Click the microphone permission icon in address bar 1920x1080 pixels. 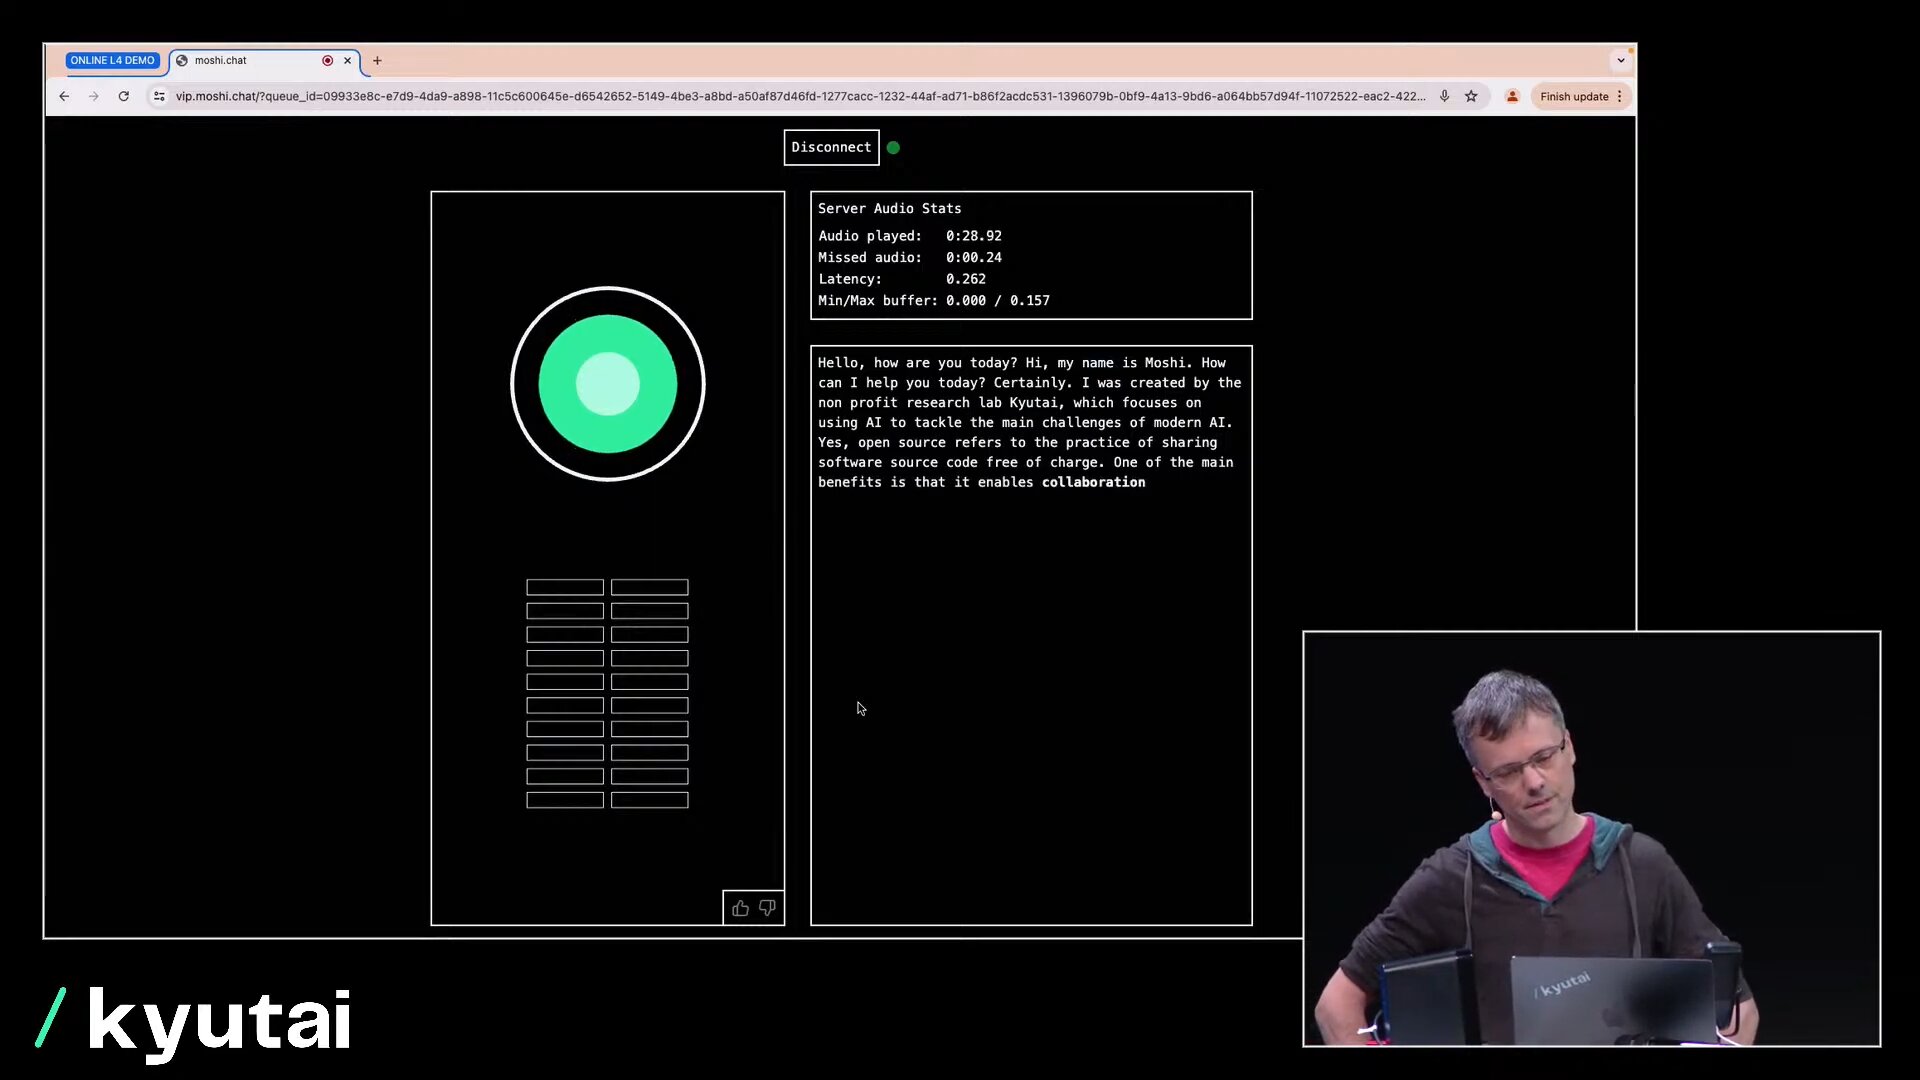[1444, 96]
